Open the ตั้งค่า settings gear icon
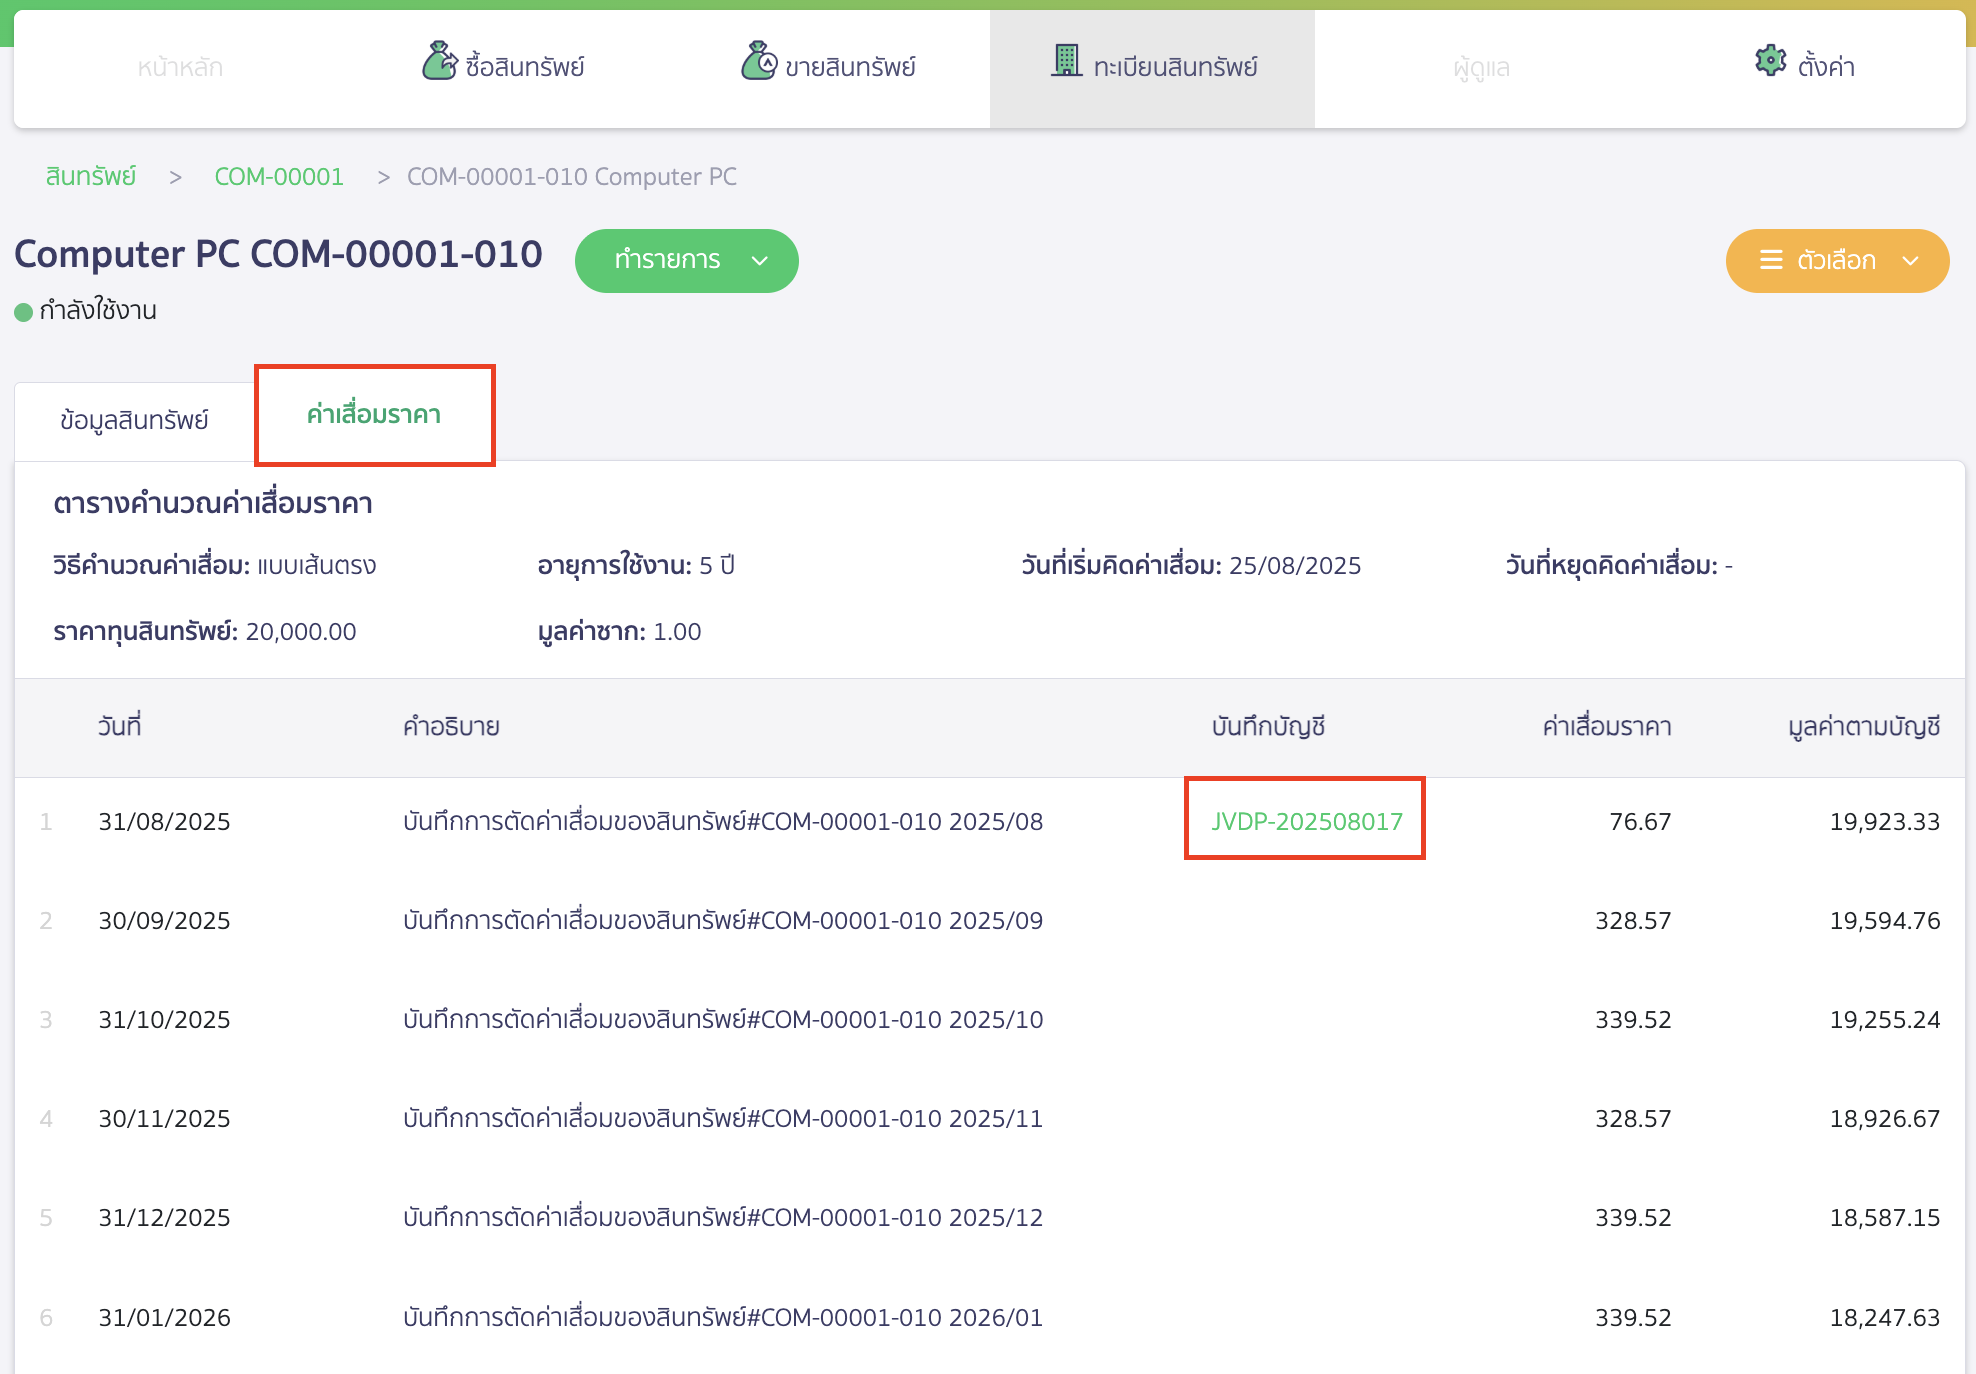 point(1770,61)
